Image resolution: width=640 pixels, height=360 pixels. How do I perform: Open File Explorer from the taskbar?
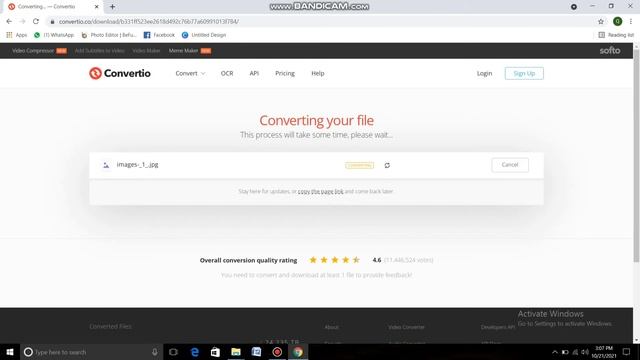pyautogui.click(x=236, y=352)
